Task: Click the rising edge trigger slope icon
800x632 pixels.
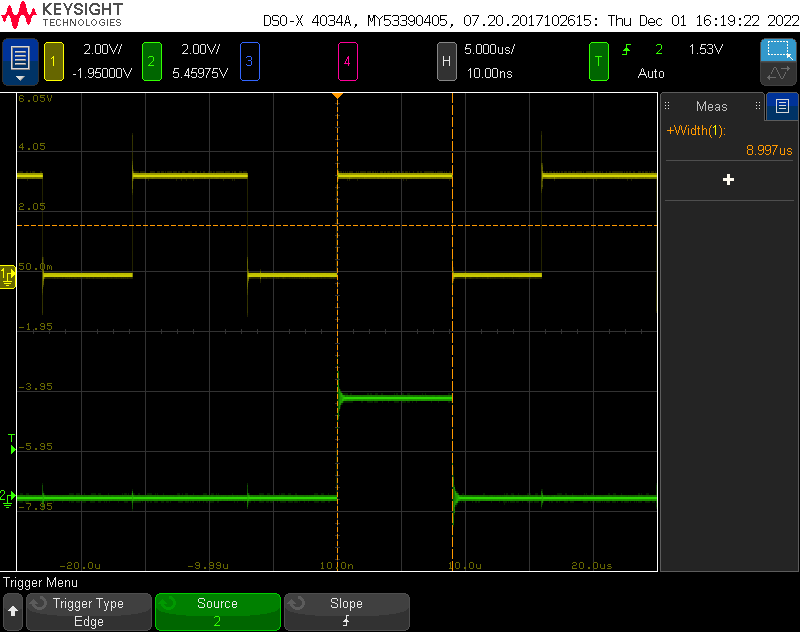Action: pos(625,48)
